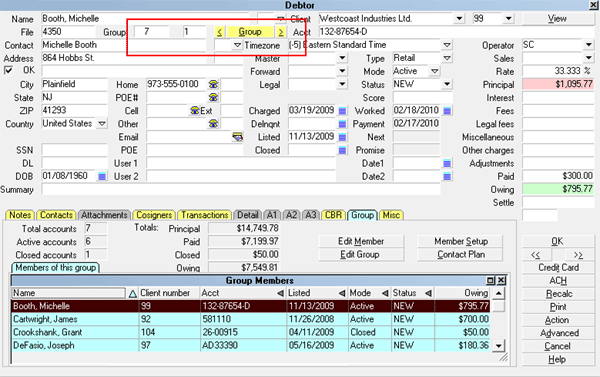This screenshot has width=600, height=377.
Task: Click the Summary input field
Action: pyautogui.click(x=241, y=189)
